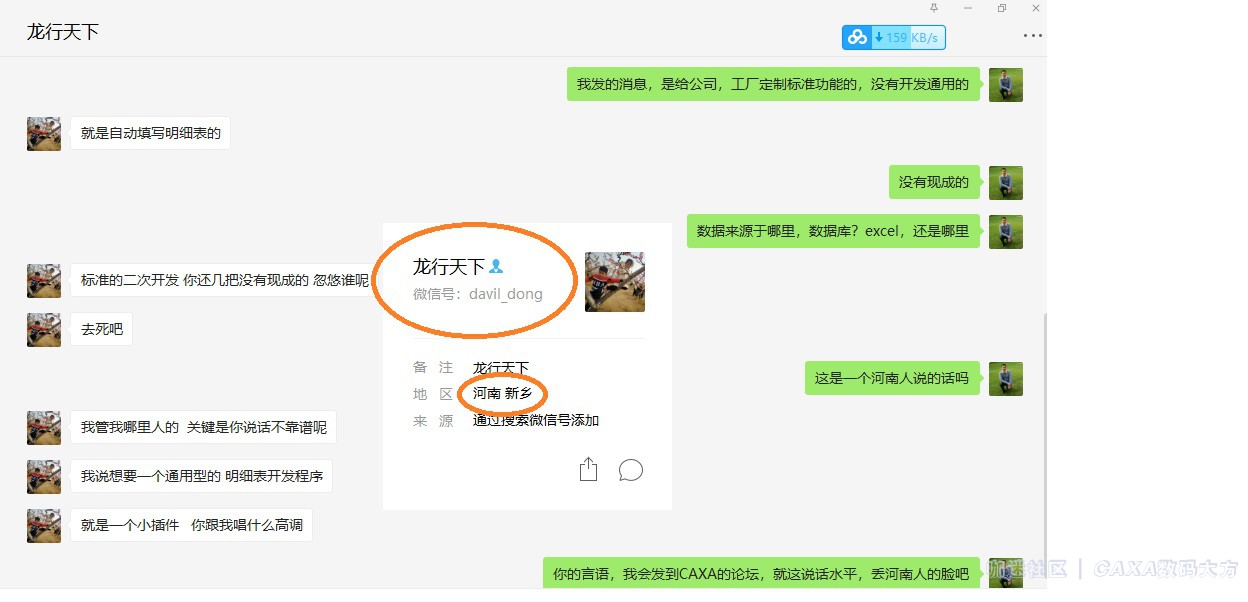Select the message '这是一个河南人说的话吗'
Viewport: 1248px width, 602px height.
point(892,378)
